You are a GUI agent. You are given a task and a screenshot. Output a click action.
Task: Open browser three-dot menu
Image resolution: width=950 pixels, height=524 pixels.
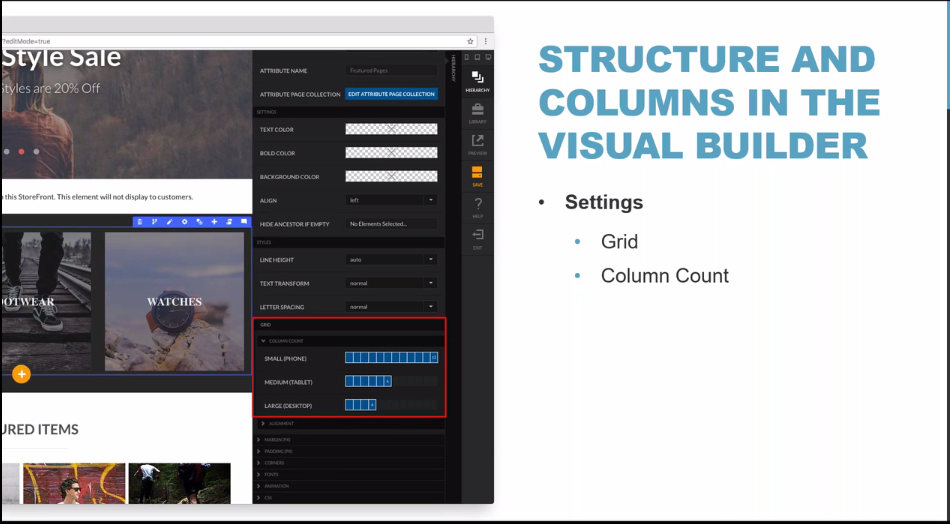[485, 41]
